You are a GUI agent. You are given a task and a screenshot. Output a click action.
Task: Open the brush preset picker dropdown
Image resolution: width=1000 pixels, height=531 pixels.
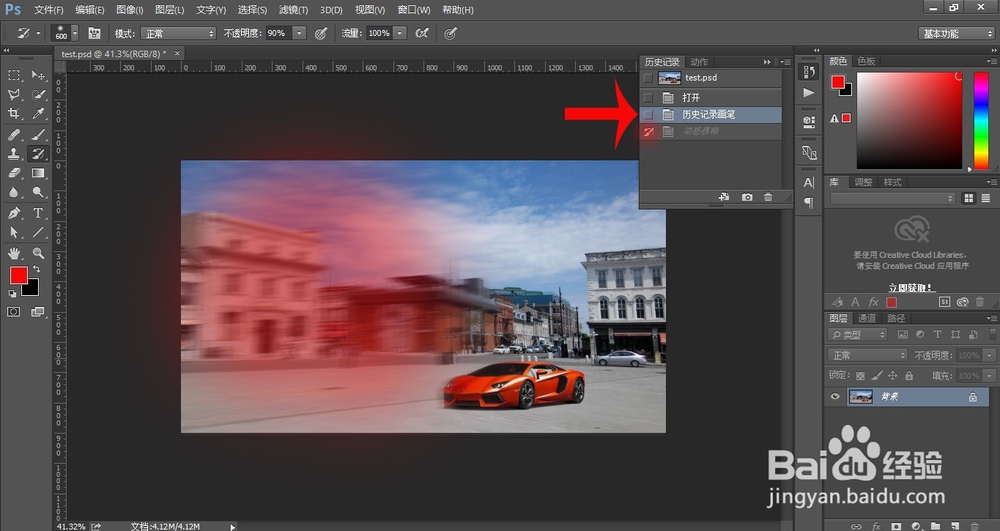tap(75, 33)
